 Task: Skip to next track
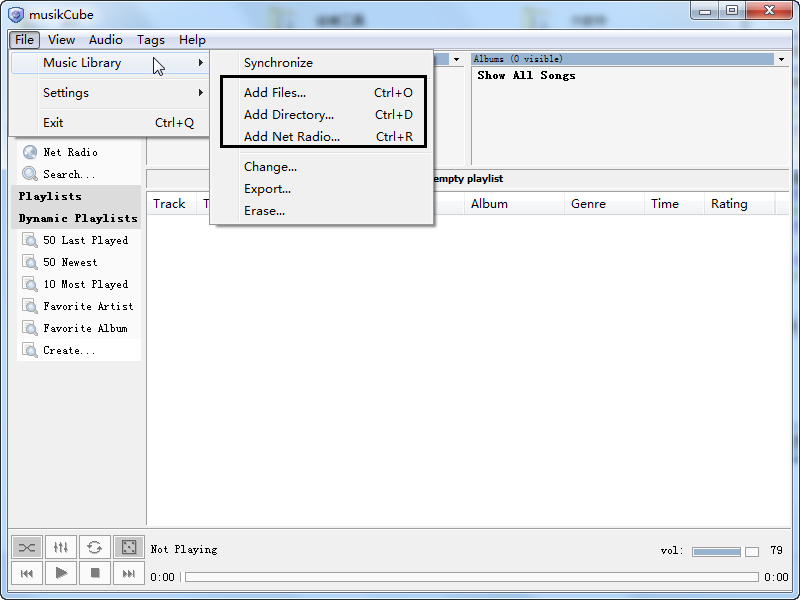pos(129,573)
